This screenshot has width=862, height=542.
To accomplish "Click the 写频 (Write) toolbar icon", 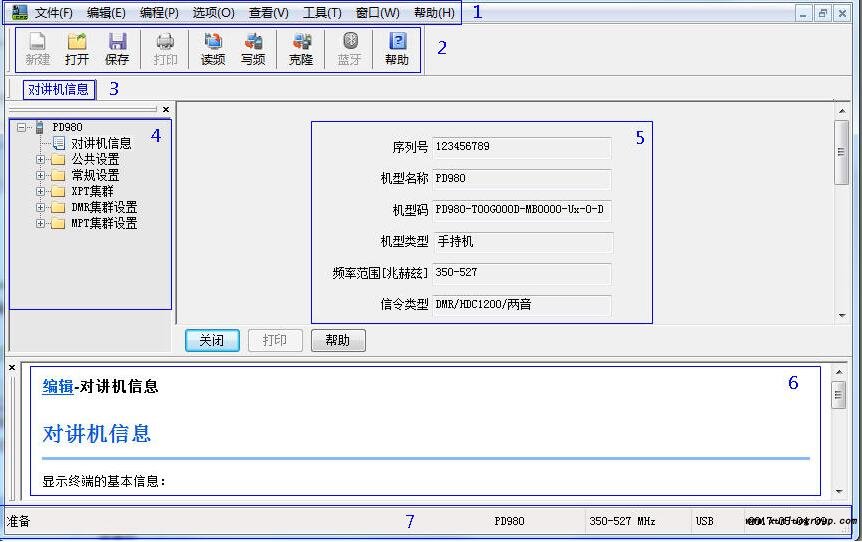I will (x=253, y=49).
